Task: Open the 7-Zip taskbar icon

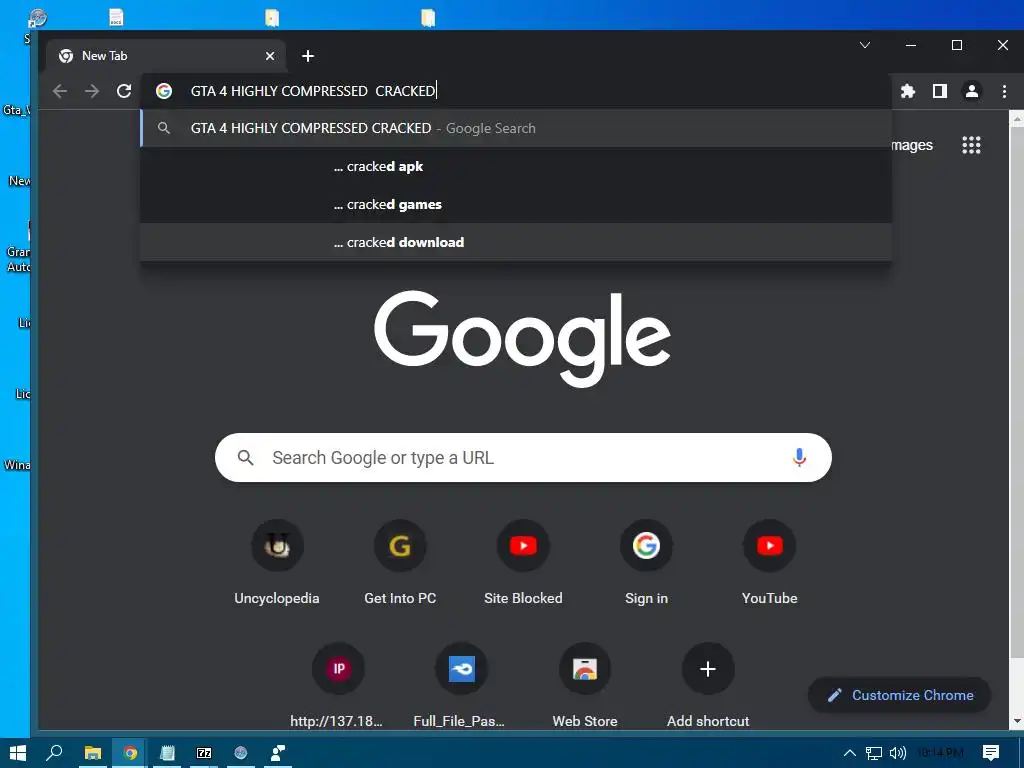Action: point(204,753)
